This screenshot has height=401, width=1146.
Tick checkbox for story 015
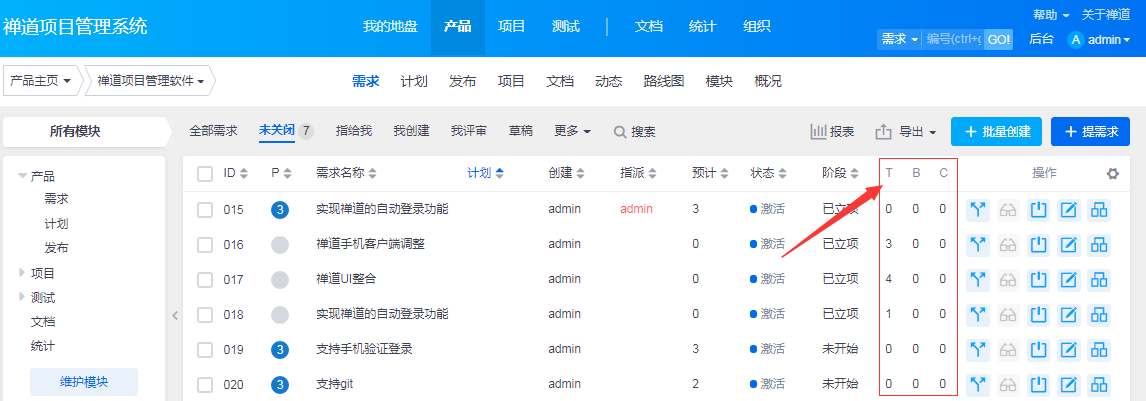point(205,210)
